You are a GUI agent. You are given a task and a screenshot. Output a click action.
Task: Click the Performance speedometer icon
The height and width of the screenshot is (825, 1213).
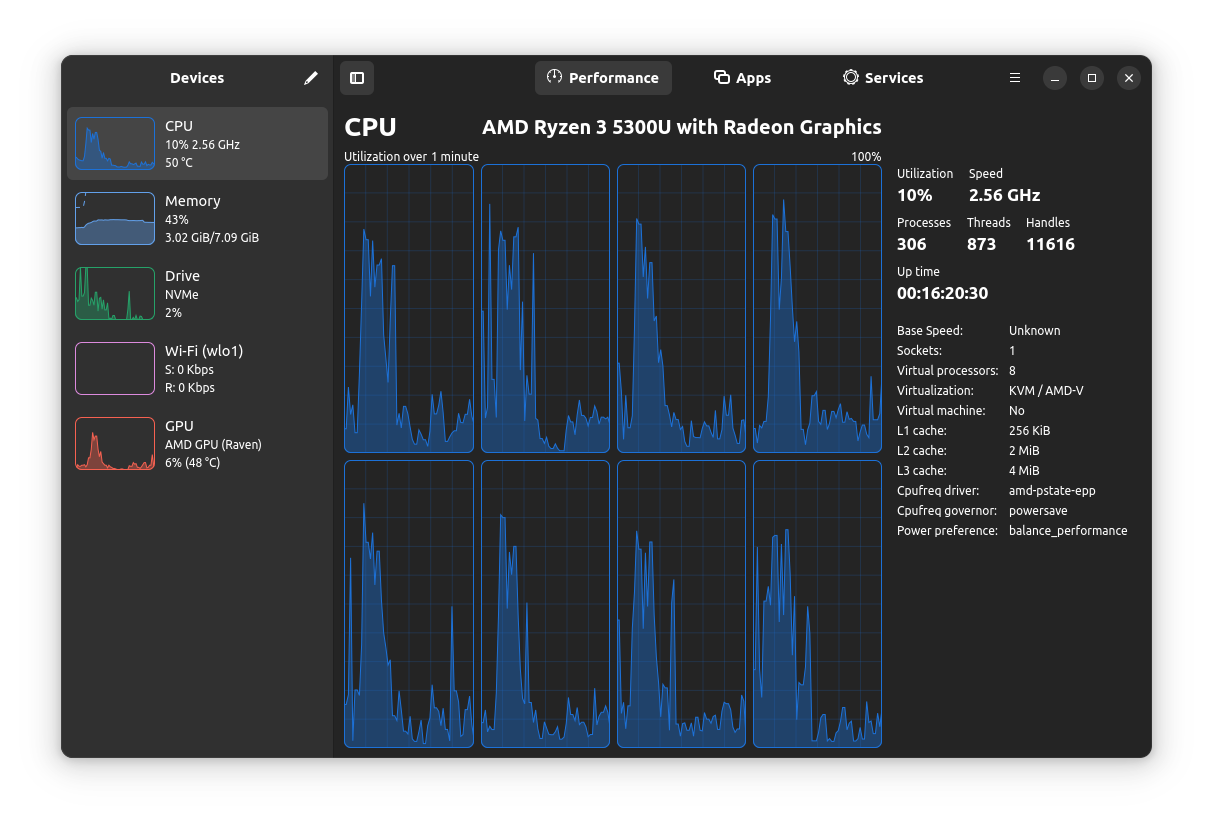[554, 77]
